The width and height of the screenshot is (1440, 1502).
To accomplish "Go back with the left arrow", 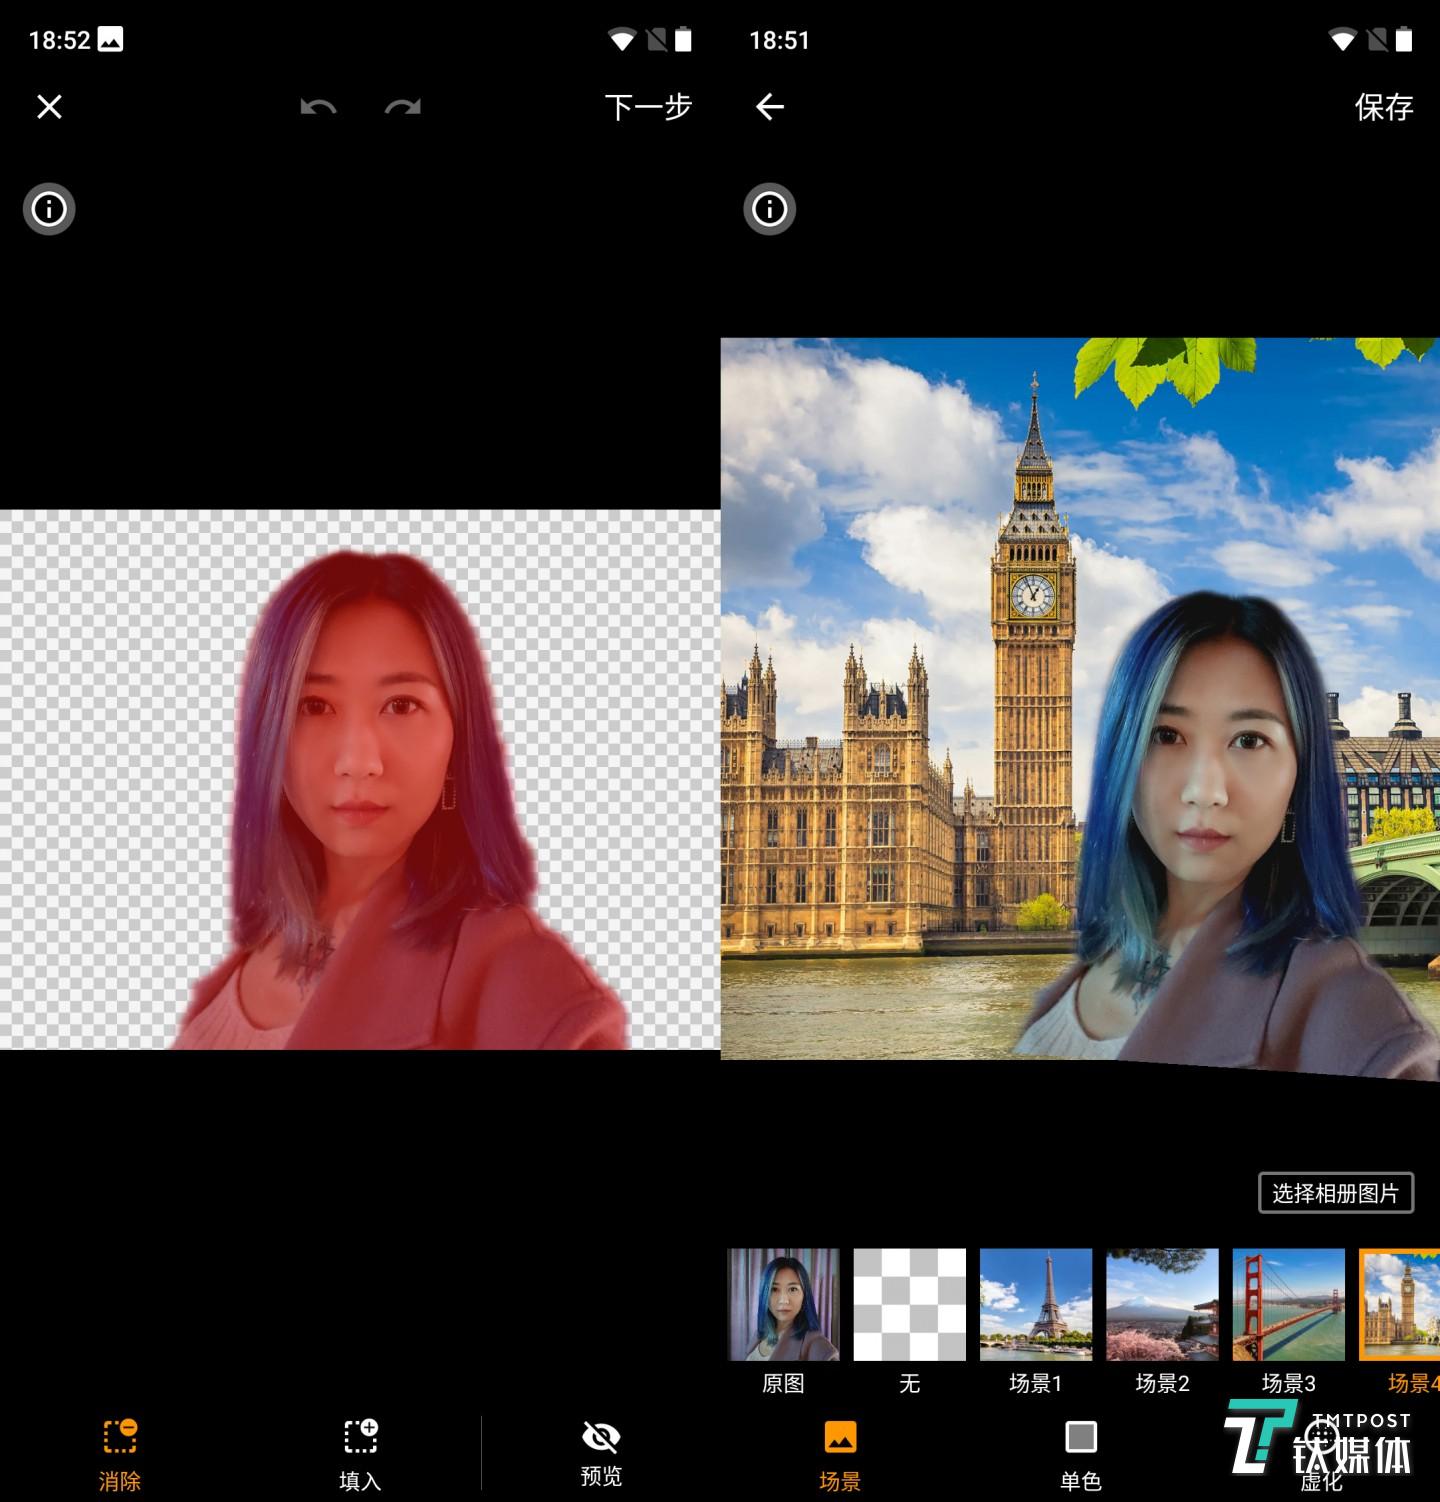I will coord(769,107).
